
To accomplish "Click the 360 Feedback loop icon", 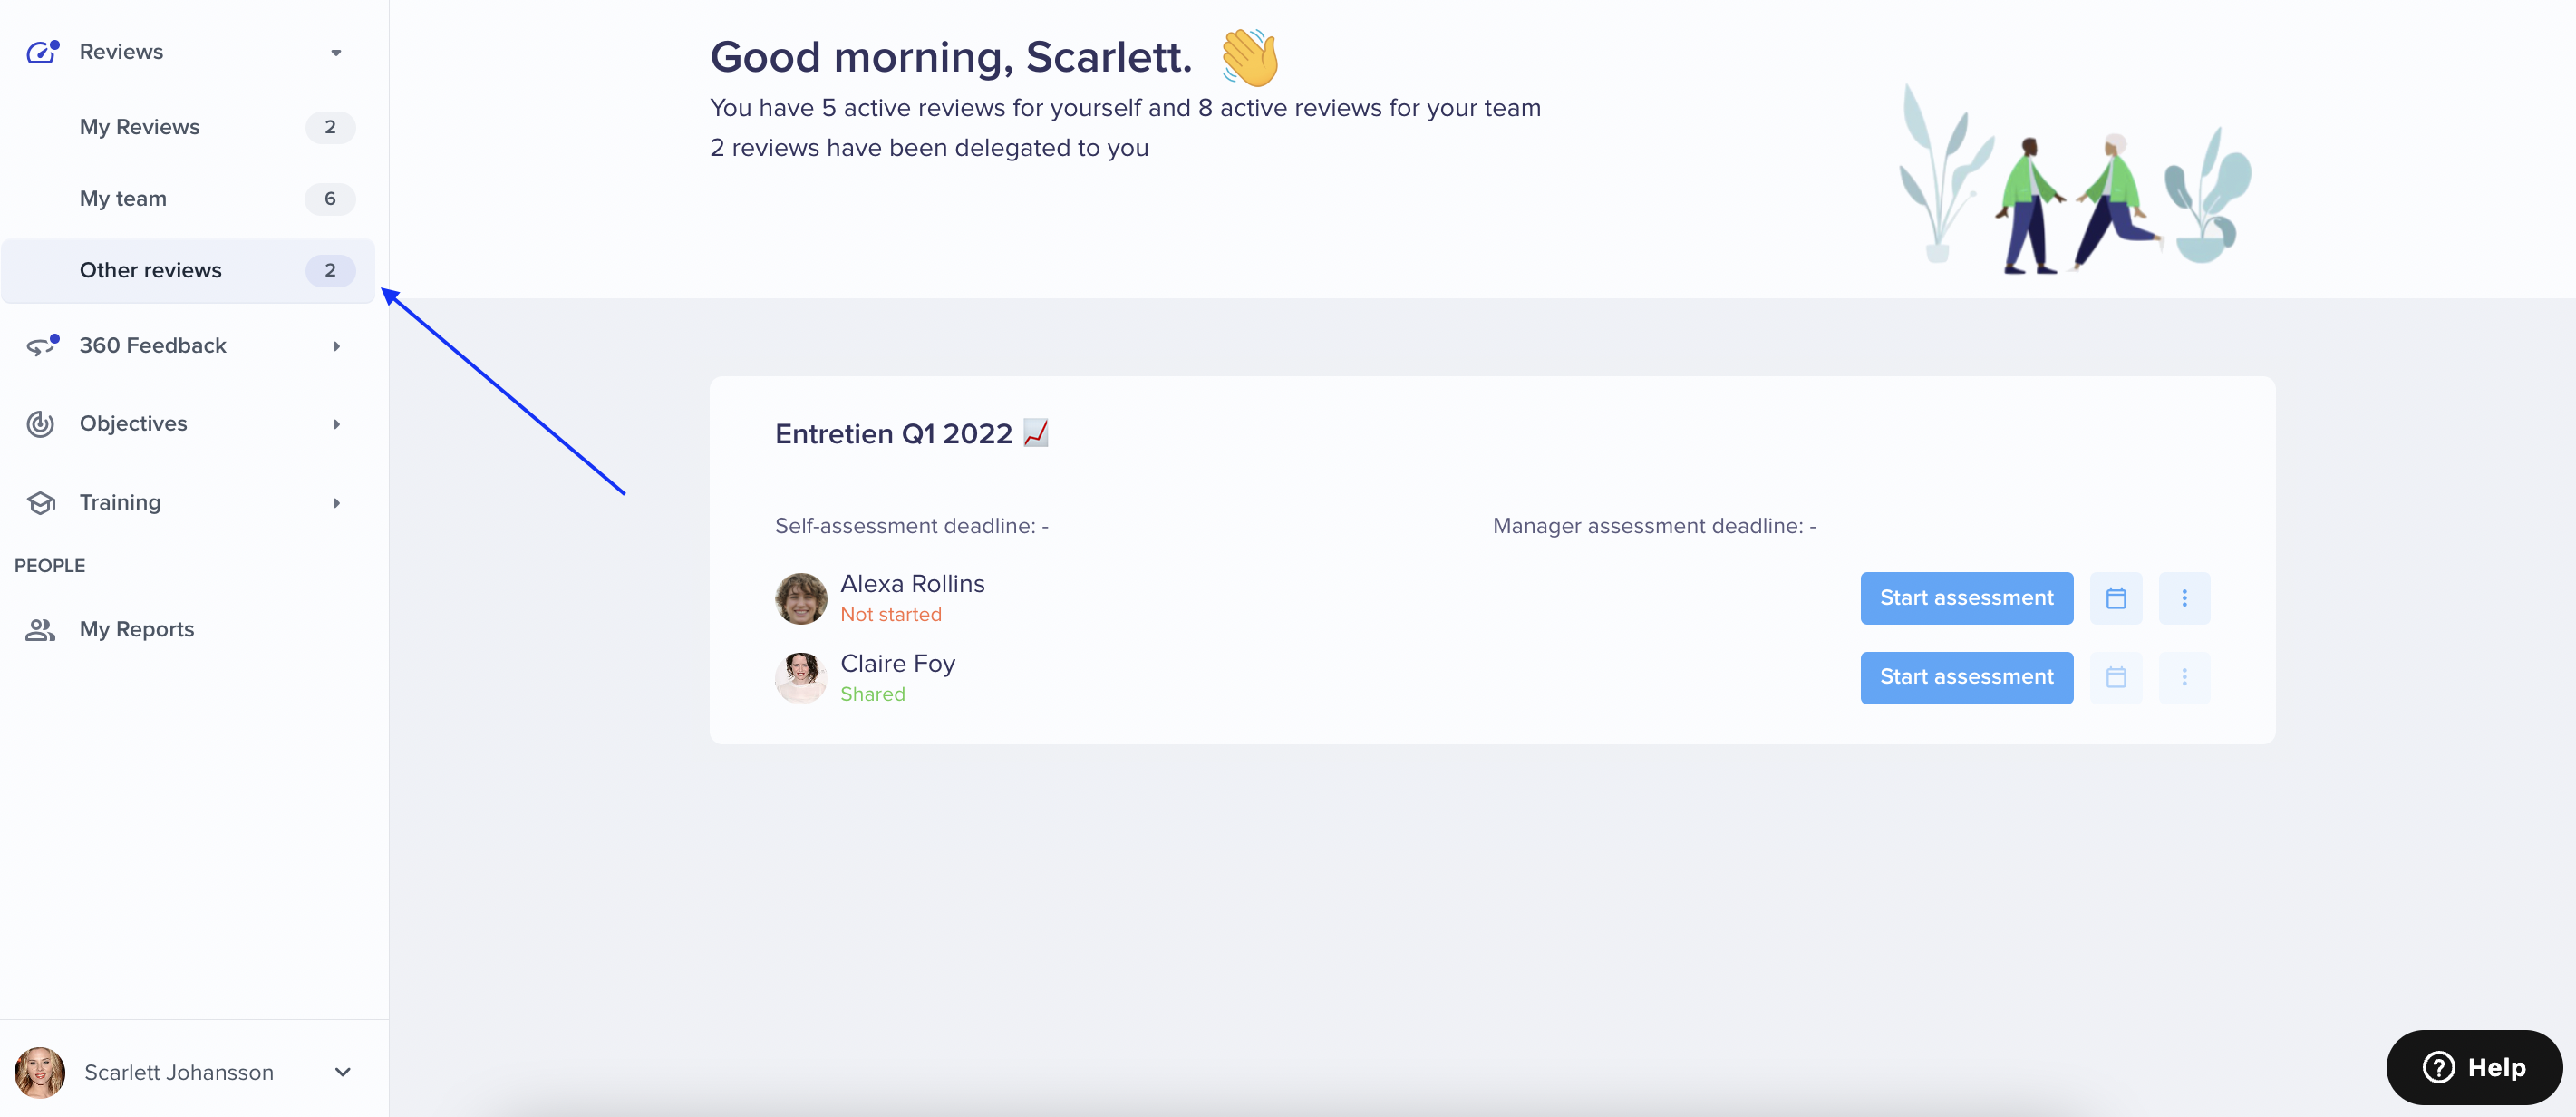I will point(42,346).
